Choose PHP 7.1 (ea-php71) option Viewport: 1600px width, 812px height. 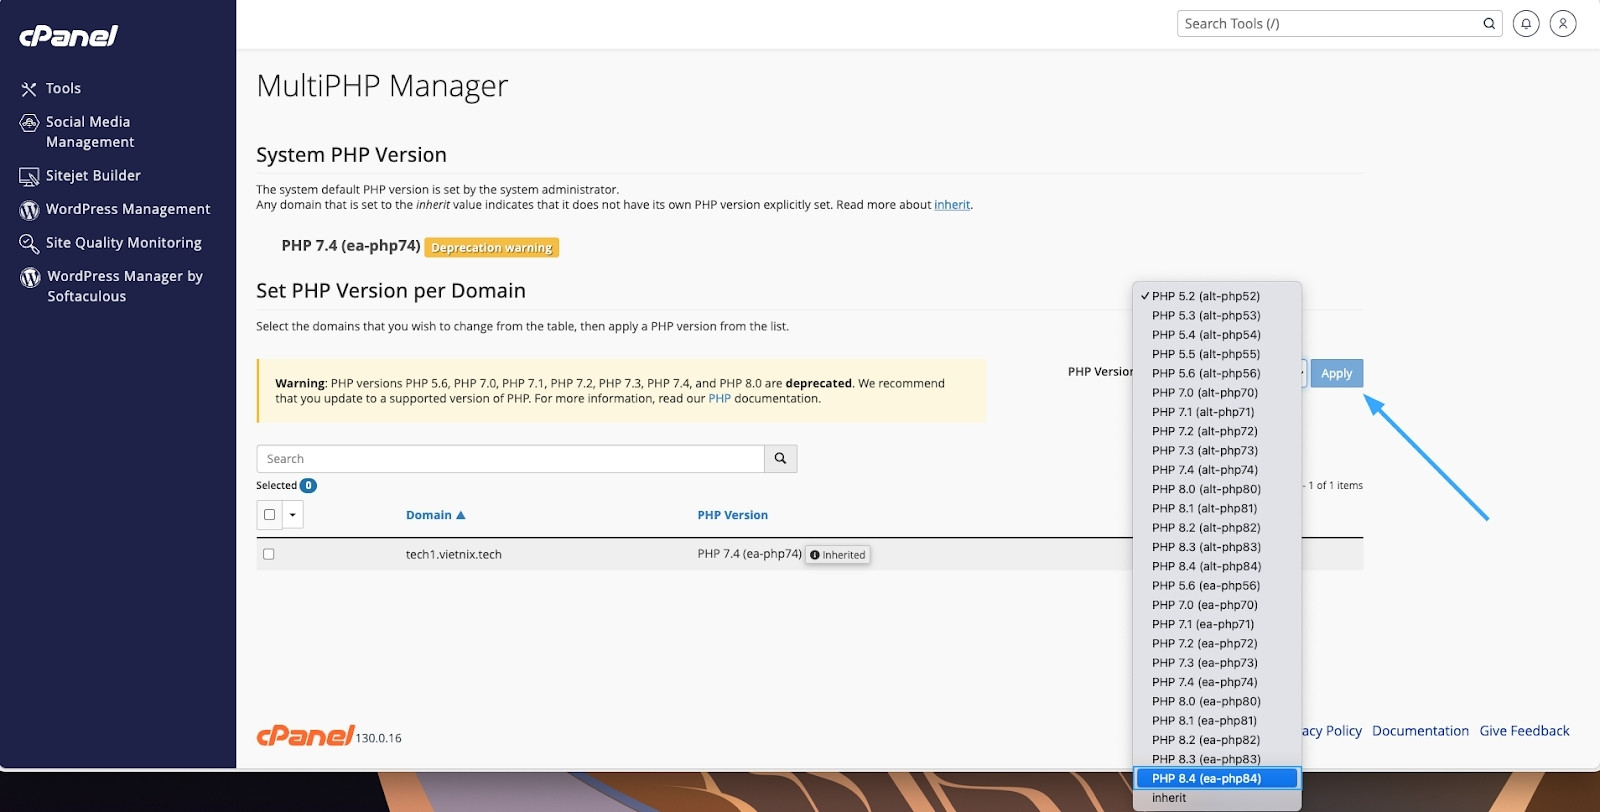(x=1217, y=625)
